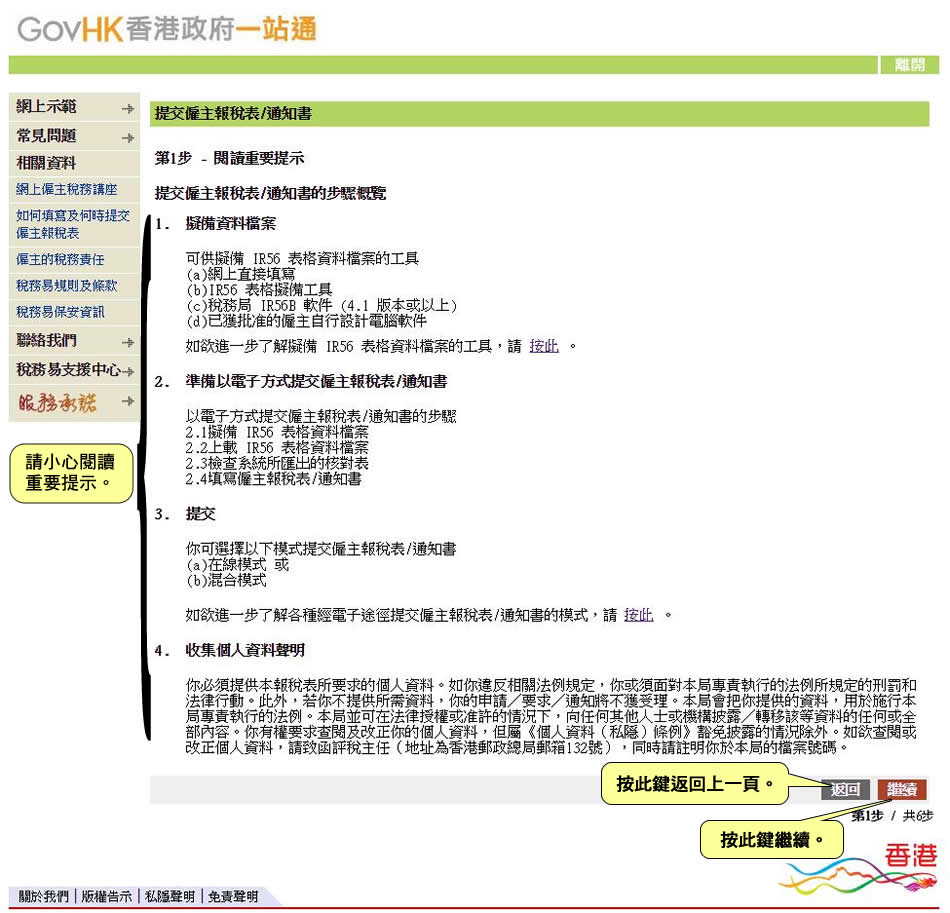Open 私隱聲明 footer link

(x=170, y=896)
